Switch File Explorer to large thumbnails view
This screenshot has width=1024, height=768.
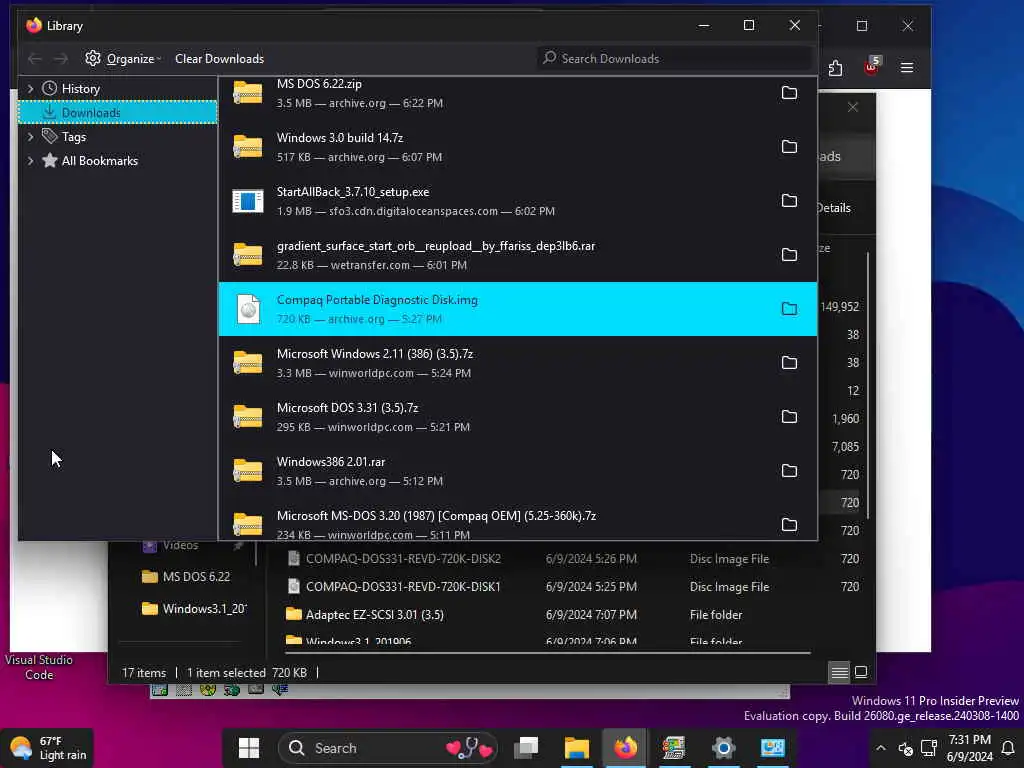point(861,672)
